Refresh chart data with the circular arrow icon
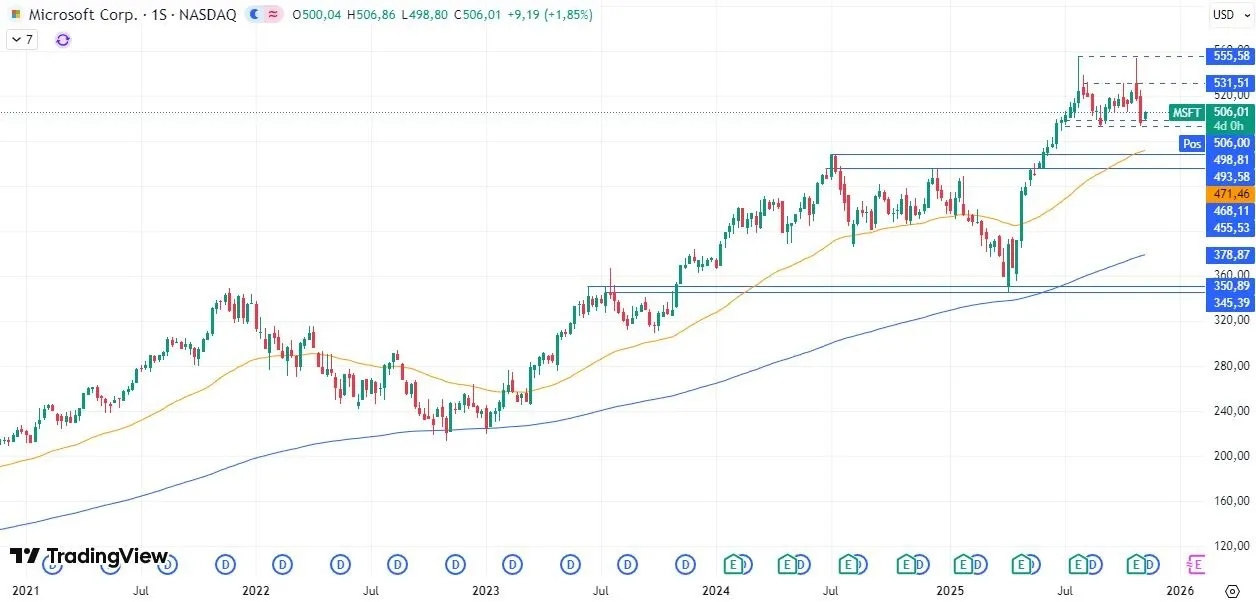1256x602 pixels. click(x=62, y=39)
